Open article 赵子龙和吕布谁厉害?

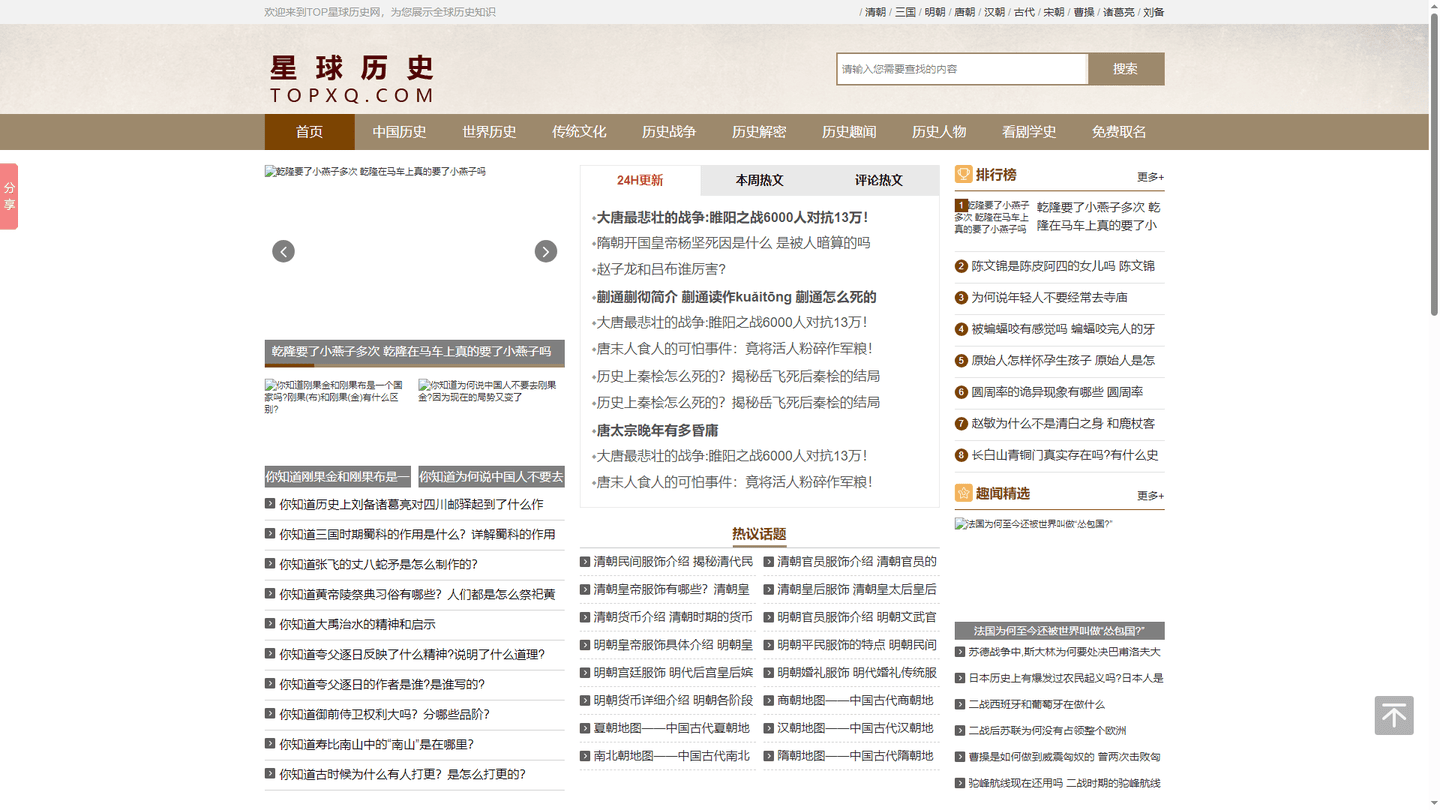click(x=661, y=269)
